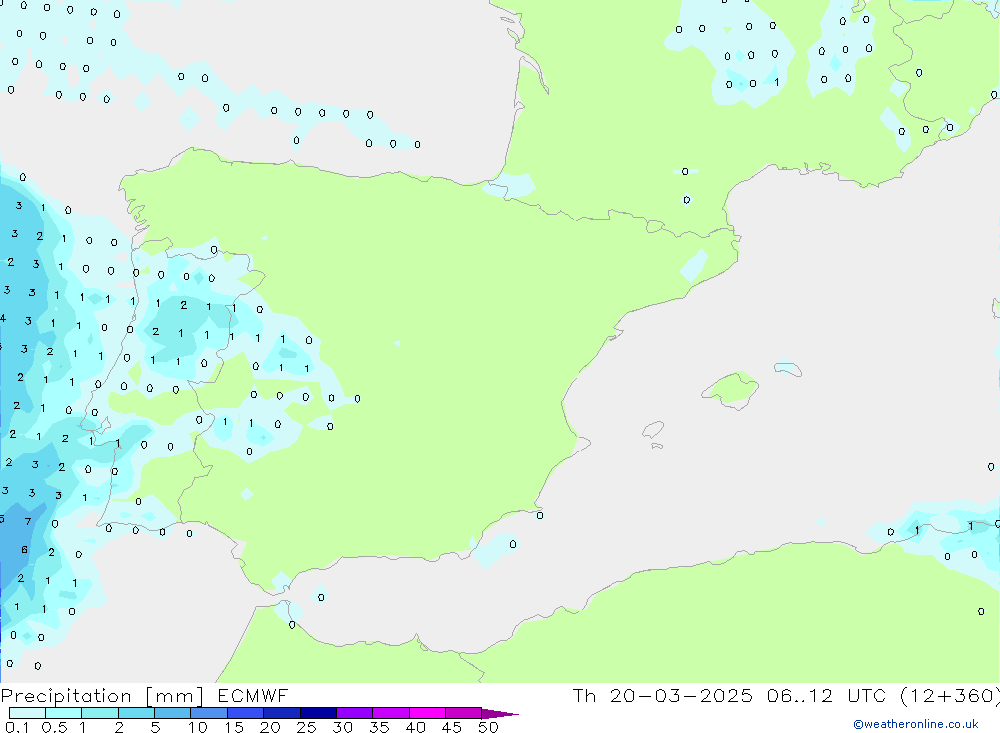1000x733 pixels.
Task: Click the legend label '25'
Action: click(x=306, y=727)
